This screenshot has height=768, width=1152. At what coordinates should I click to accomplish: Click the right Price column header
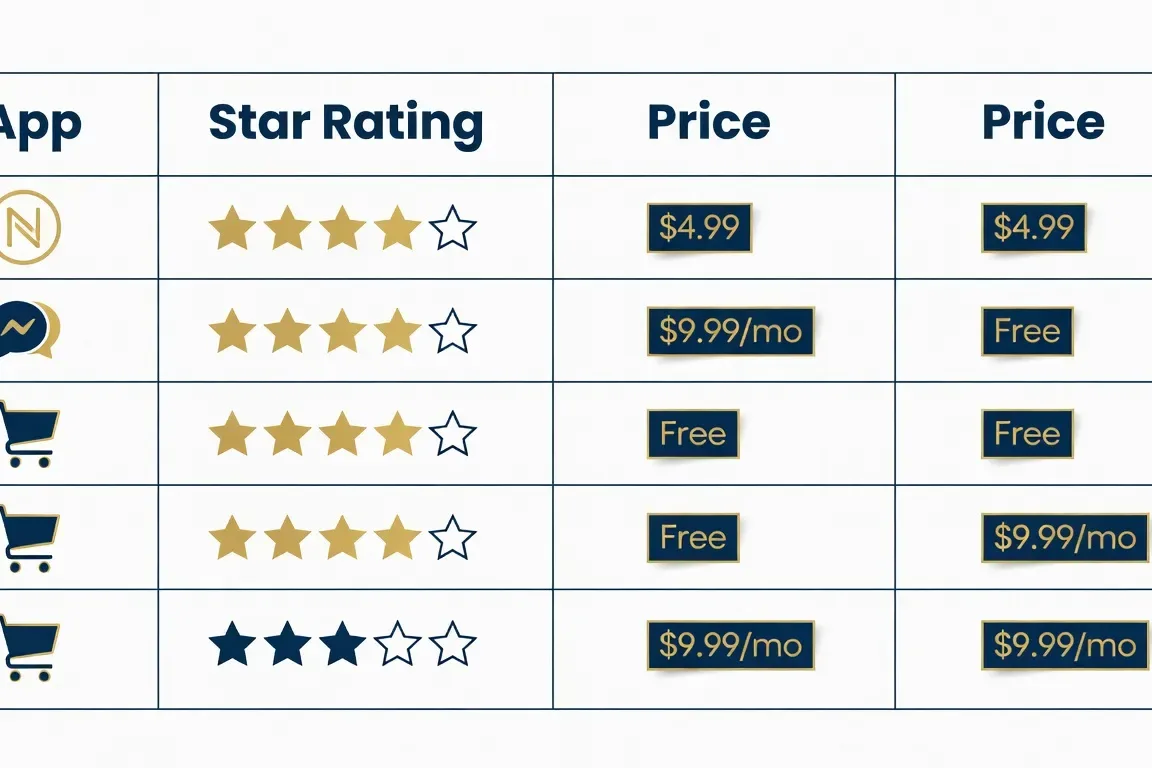pyautogui.click(x=1043, y=121)
